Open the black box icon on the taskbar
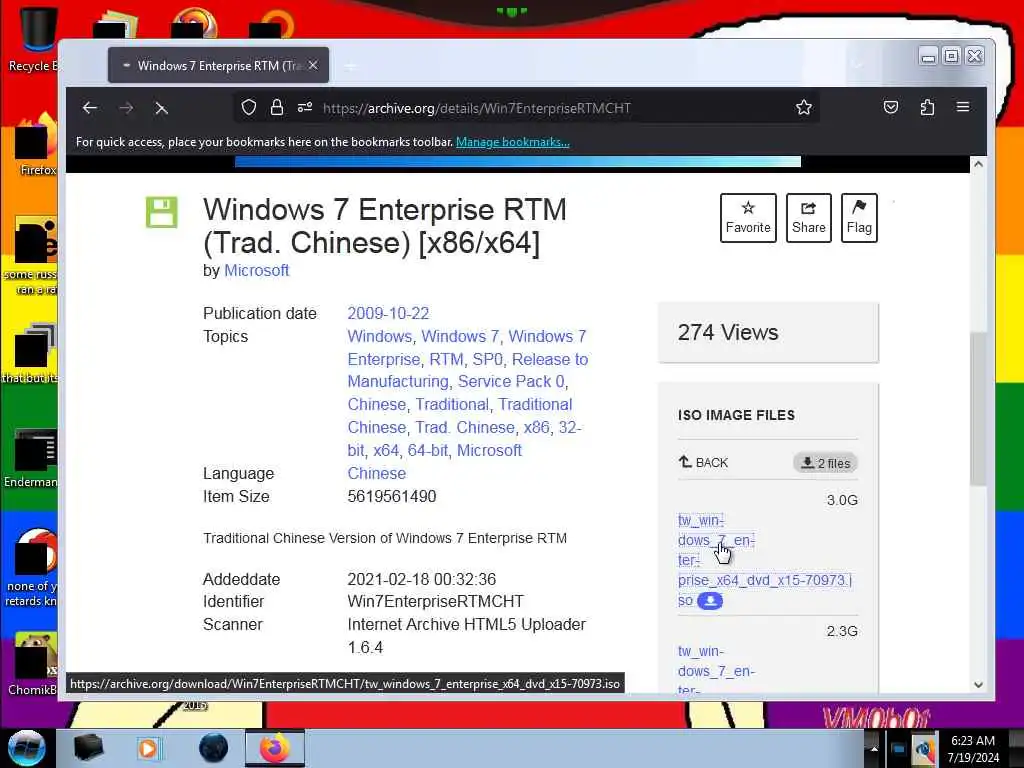1024x768 pixels. point(88,748)
